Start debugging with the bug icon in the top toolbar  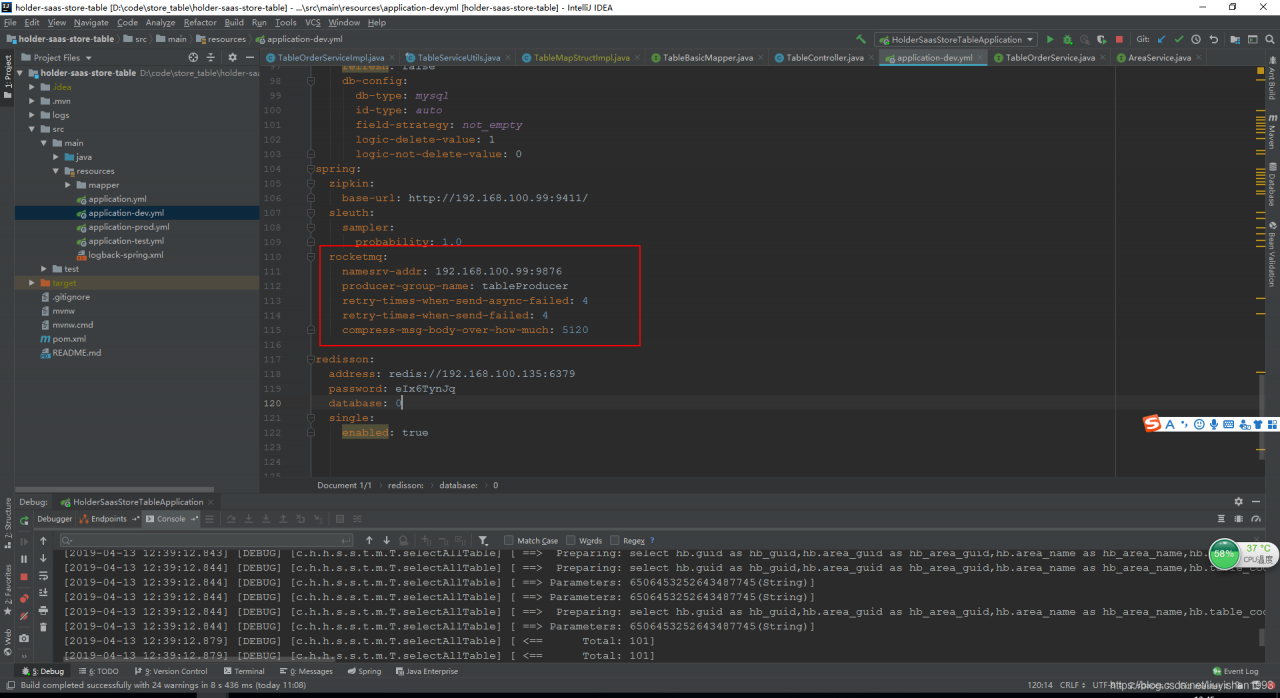pyautogui.click(x=1068, y=40)
